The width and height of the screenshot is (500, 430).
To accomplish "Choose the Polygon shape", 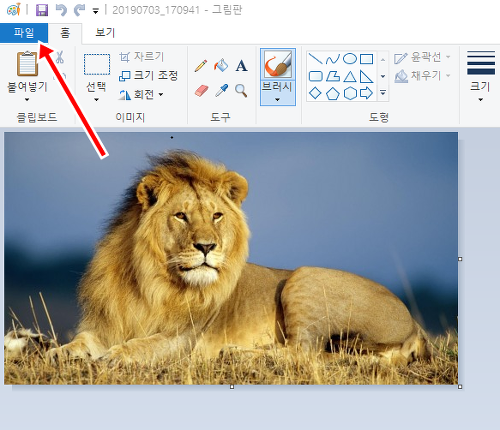I will tap(333, 76).
